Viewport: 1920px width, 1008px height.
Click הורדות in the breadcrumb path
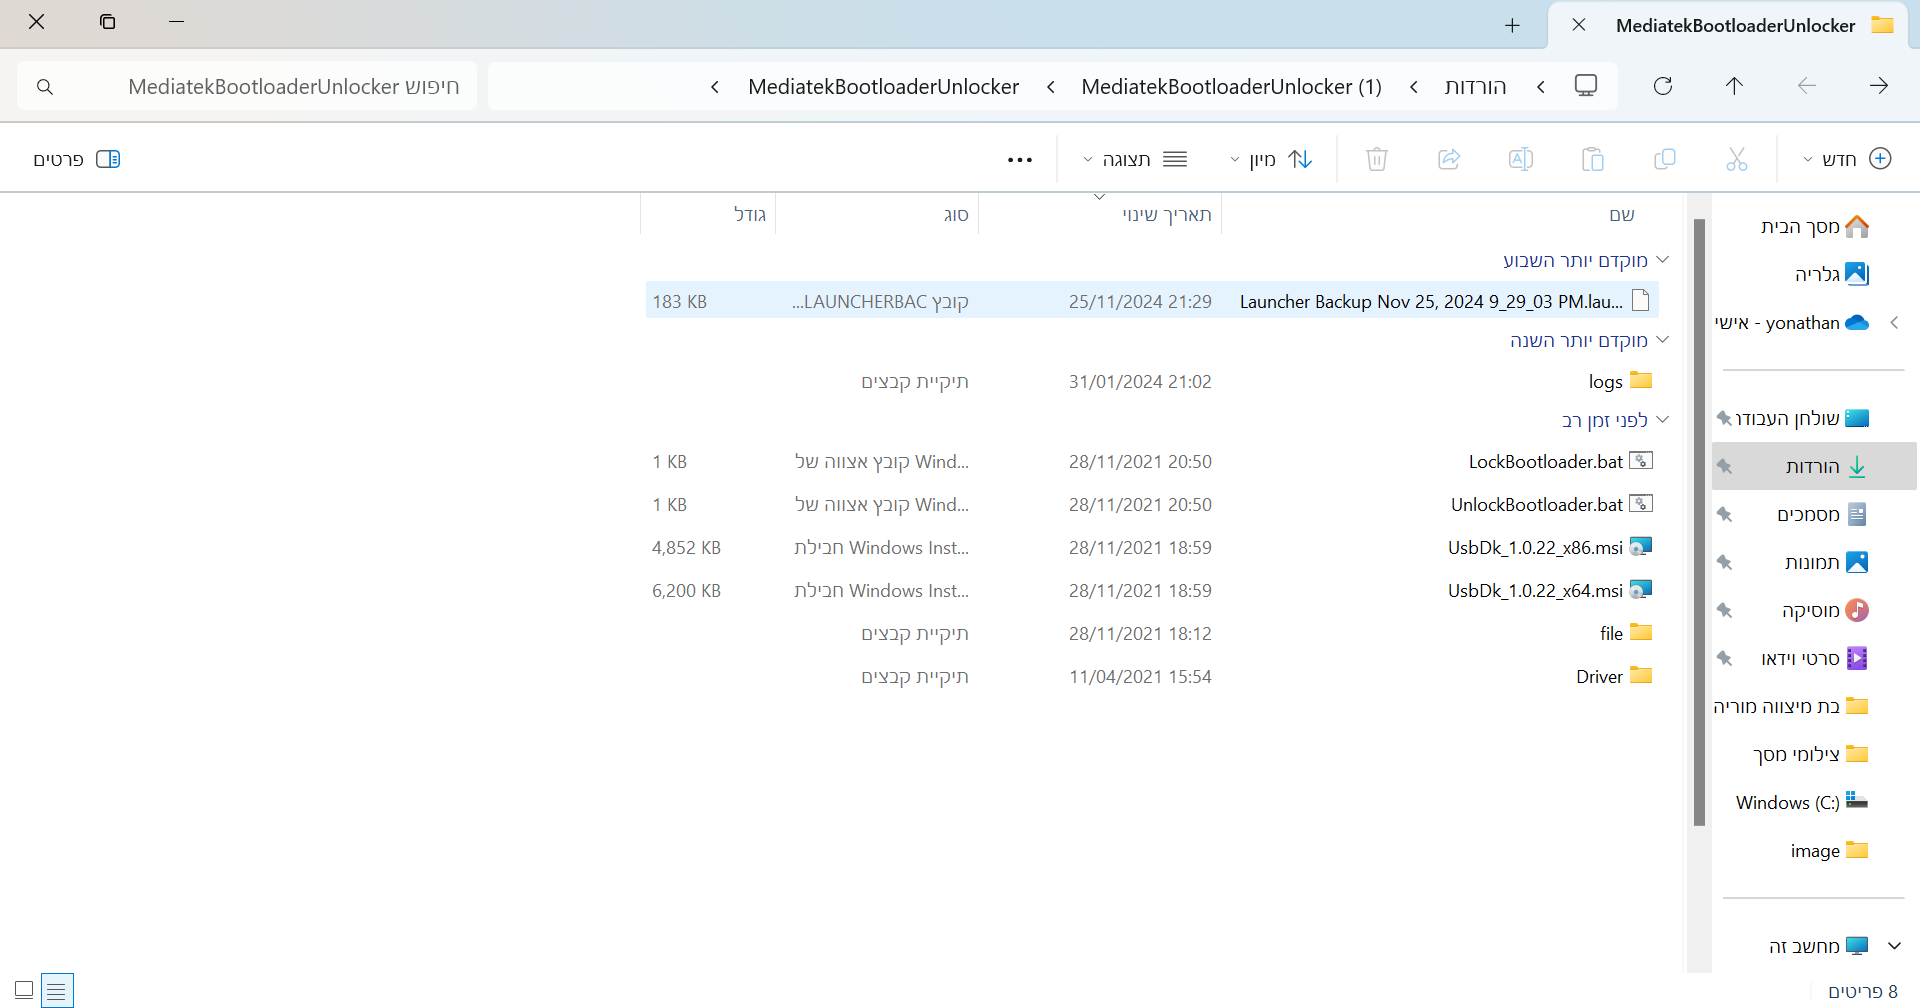(x=1475, y=87)
